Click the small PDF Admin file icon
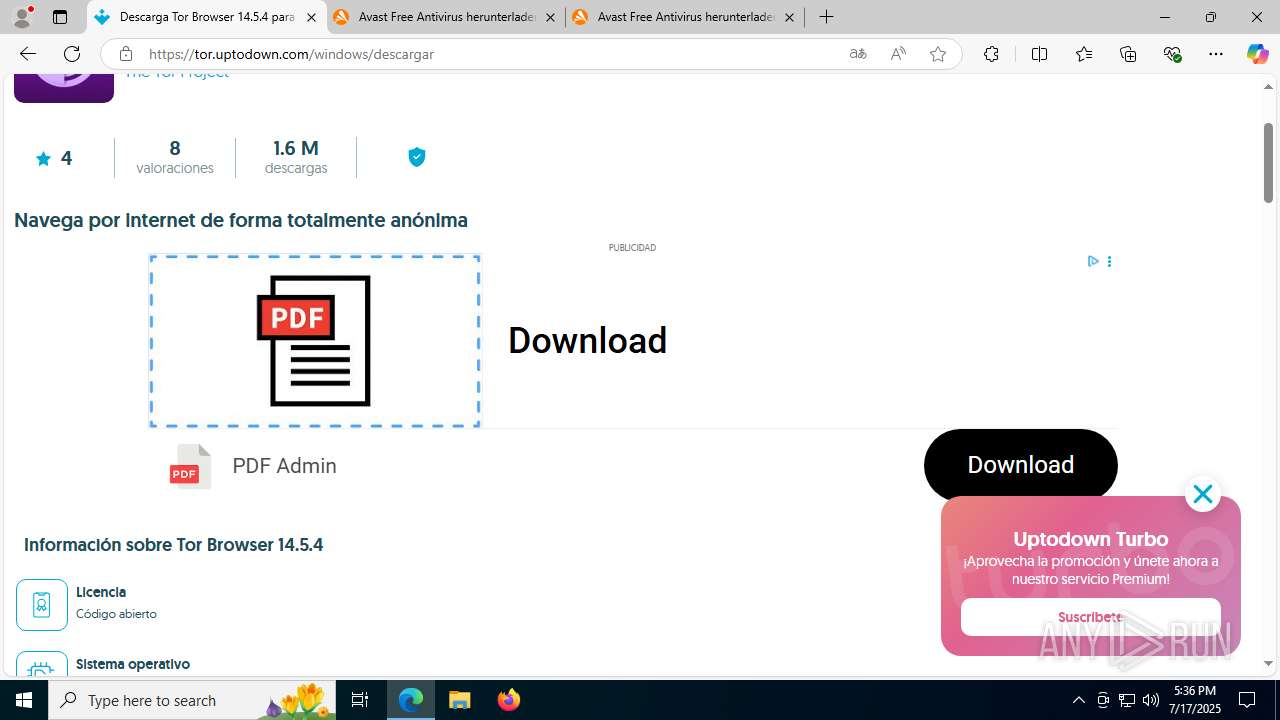The width and height of the screenshot is (1280, 720). 189,466
